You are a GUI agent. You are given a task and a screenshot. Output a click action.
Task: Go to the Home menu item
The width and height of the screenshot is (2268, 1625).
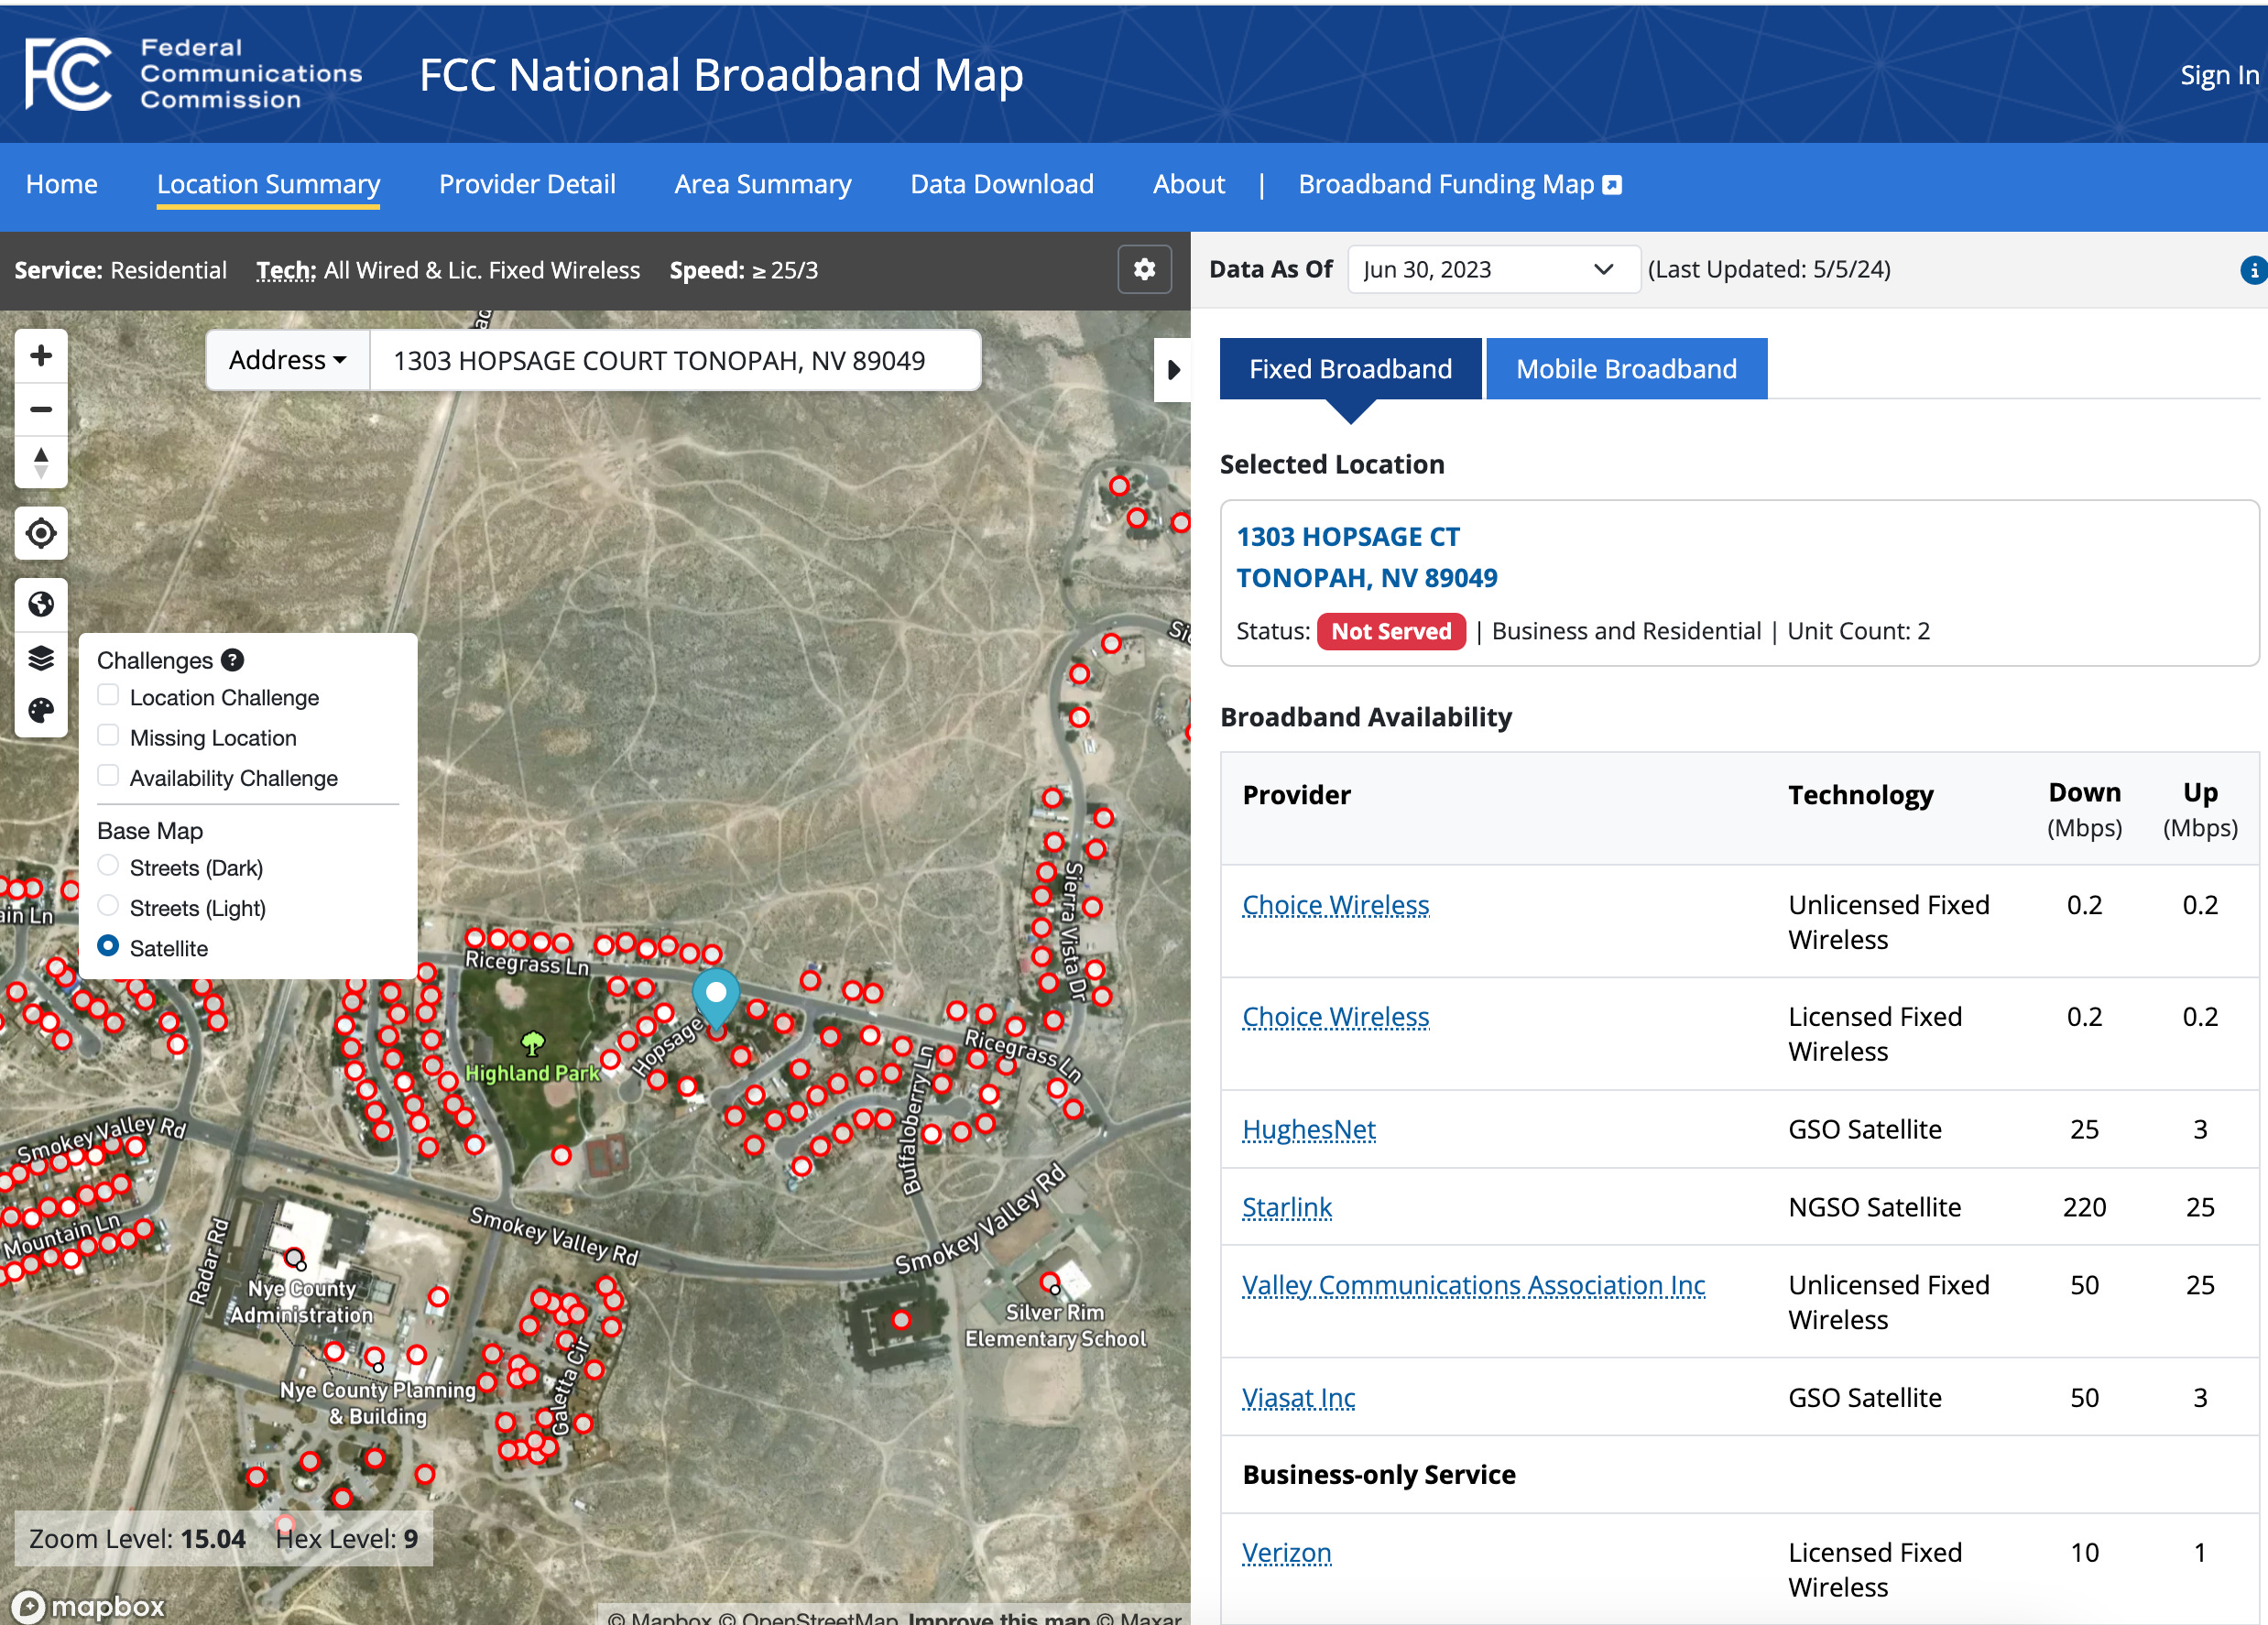point(62,184)
